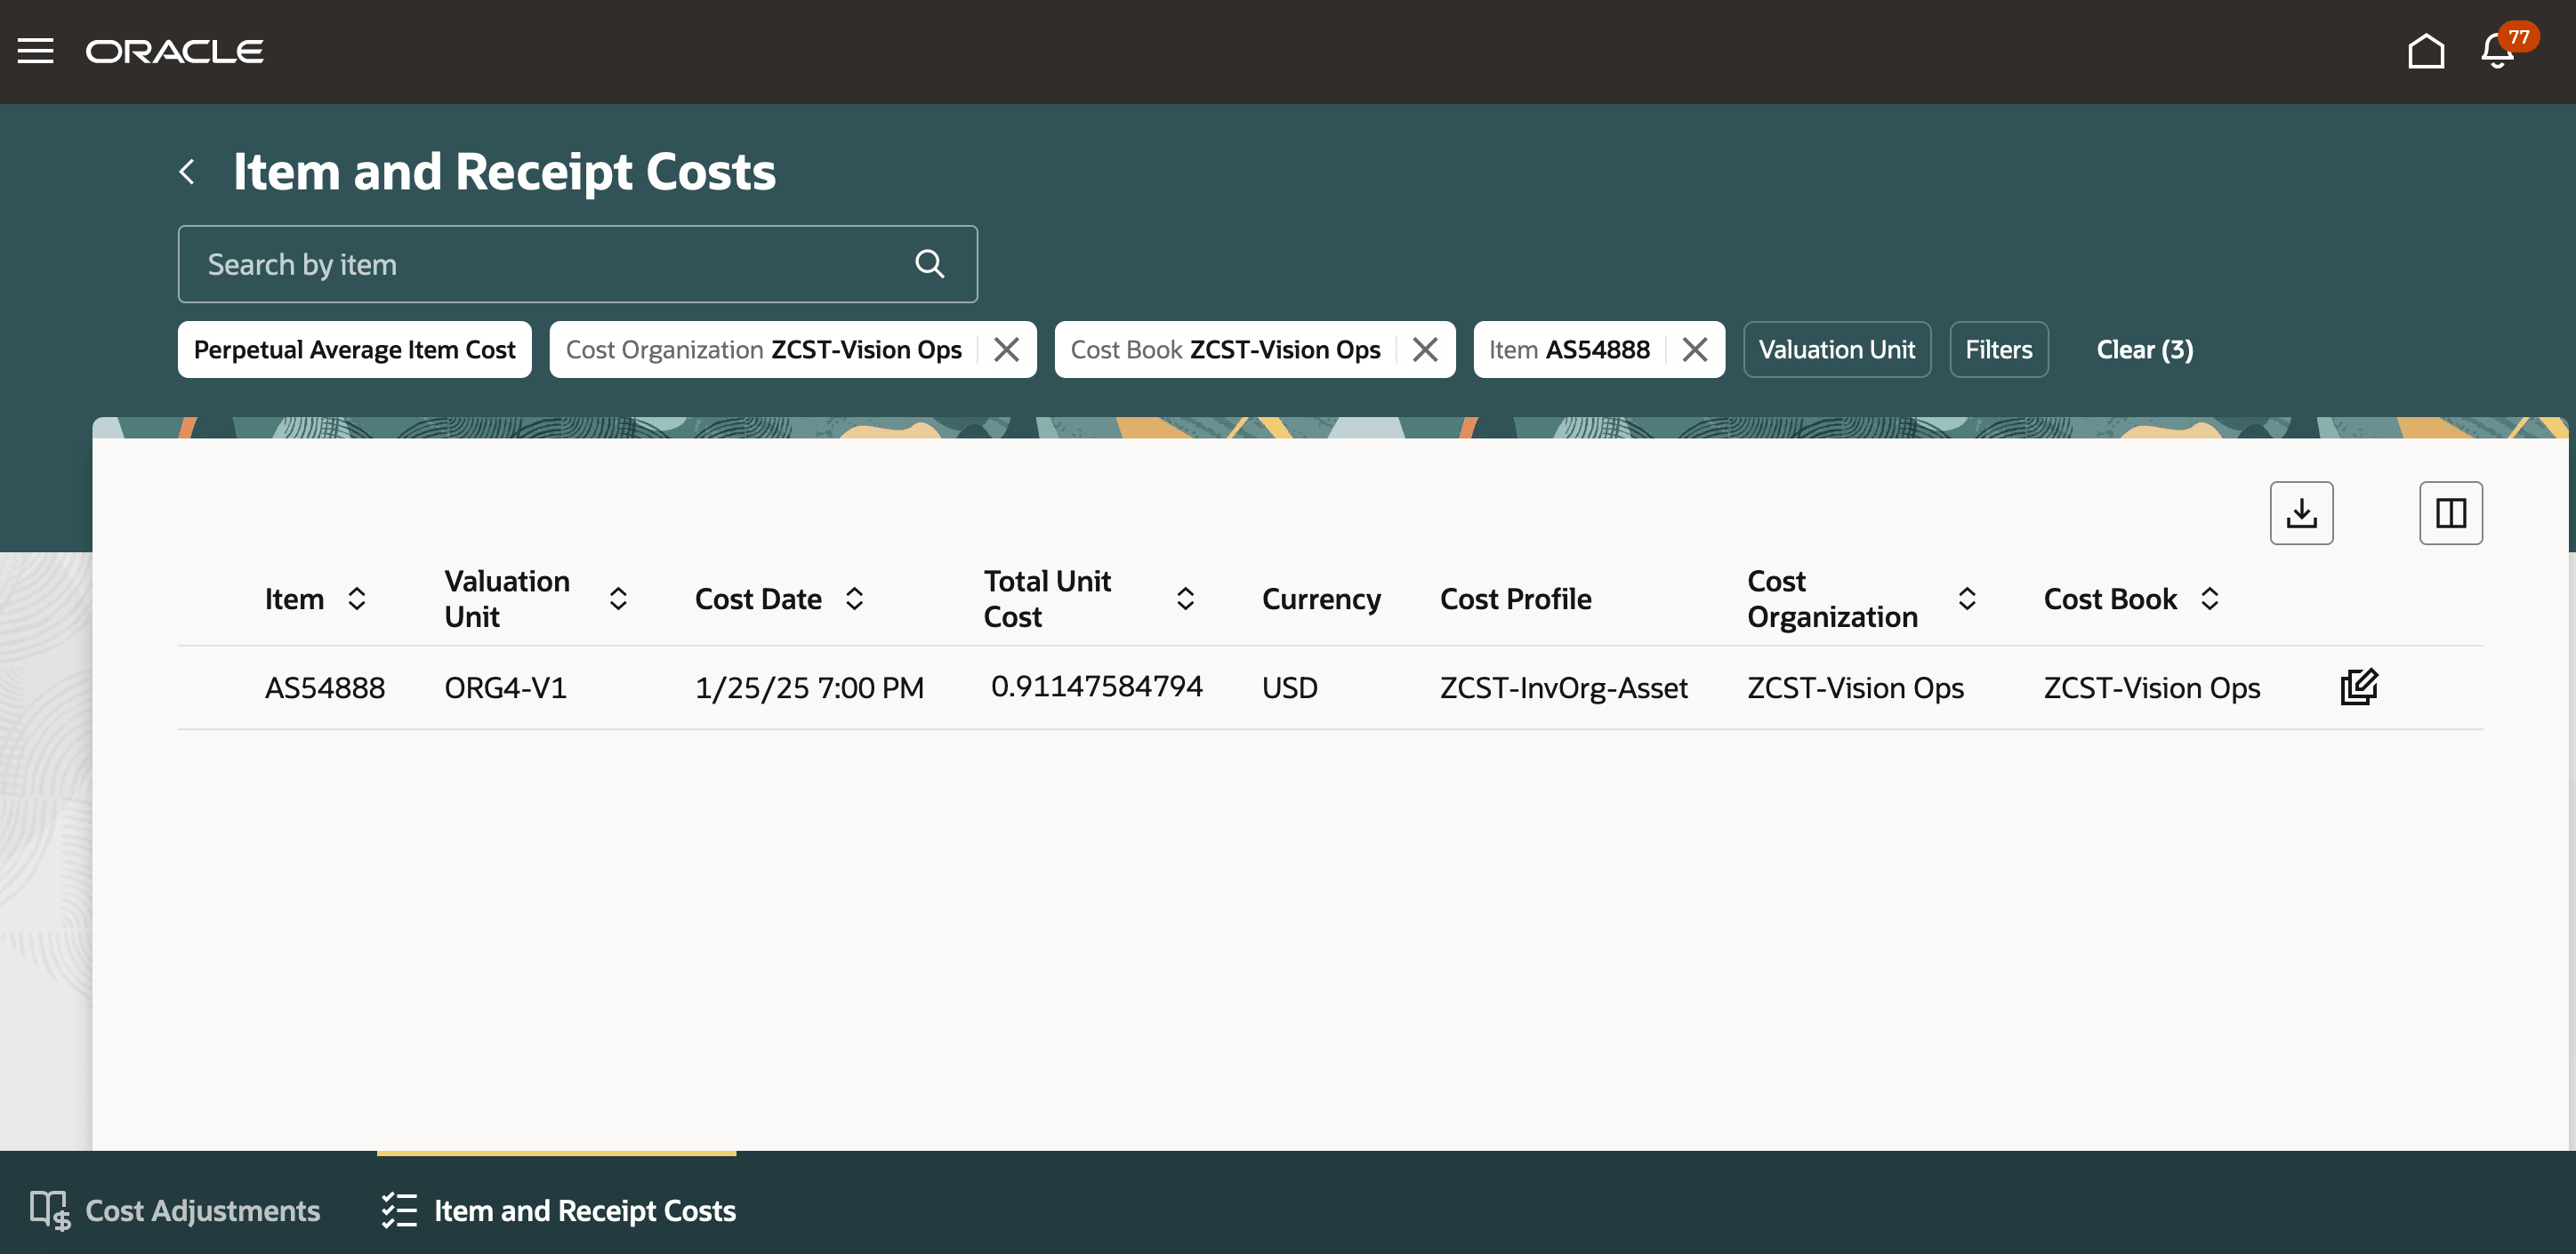Image resolution: width=2576 pixels, height=1254 pixels.
Task: Sort by Total Unit Cost column
Action: (1186, 598)
